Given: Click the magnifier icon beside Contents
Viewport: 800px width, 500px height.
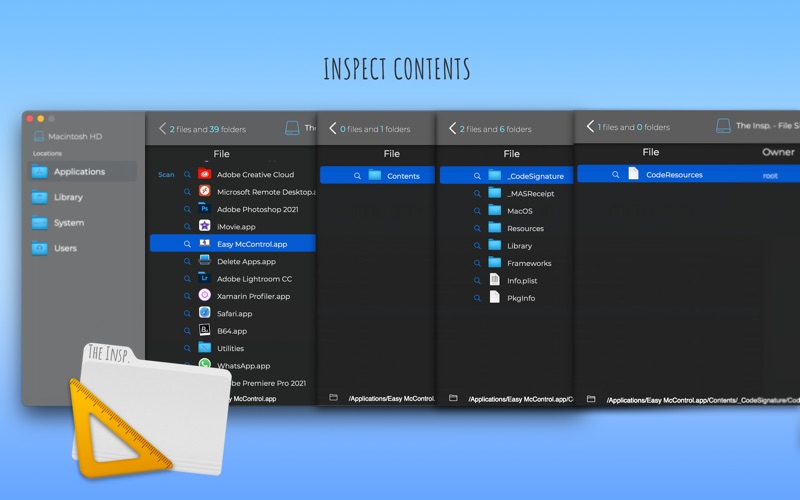Looking at the screenshot, I should (x=357, y=176).
